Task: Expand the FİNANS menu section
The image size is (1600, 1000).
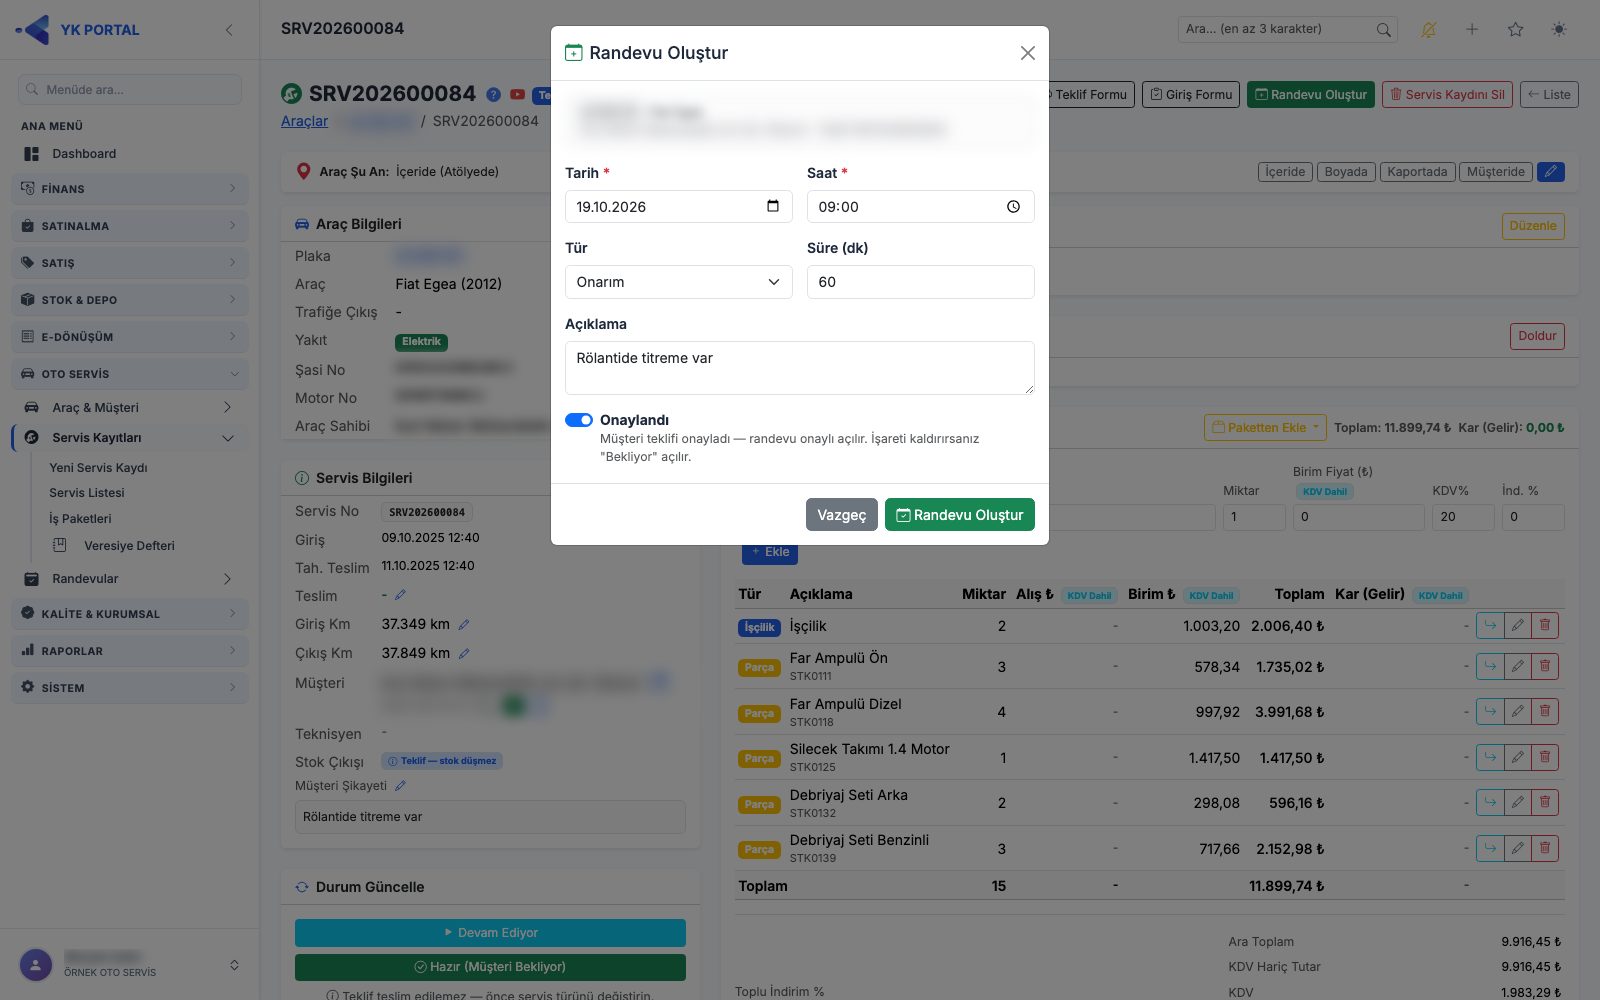Action: (129, 188)
